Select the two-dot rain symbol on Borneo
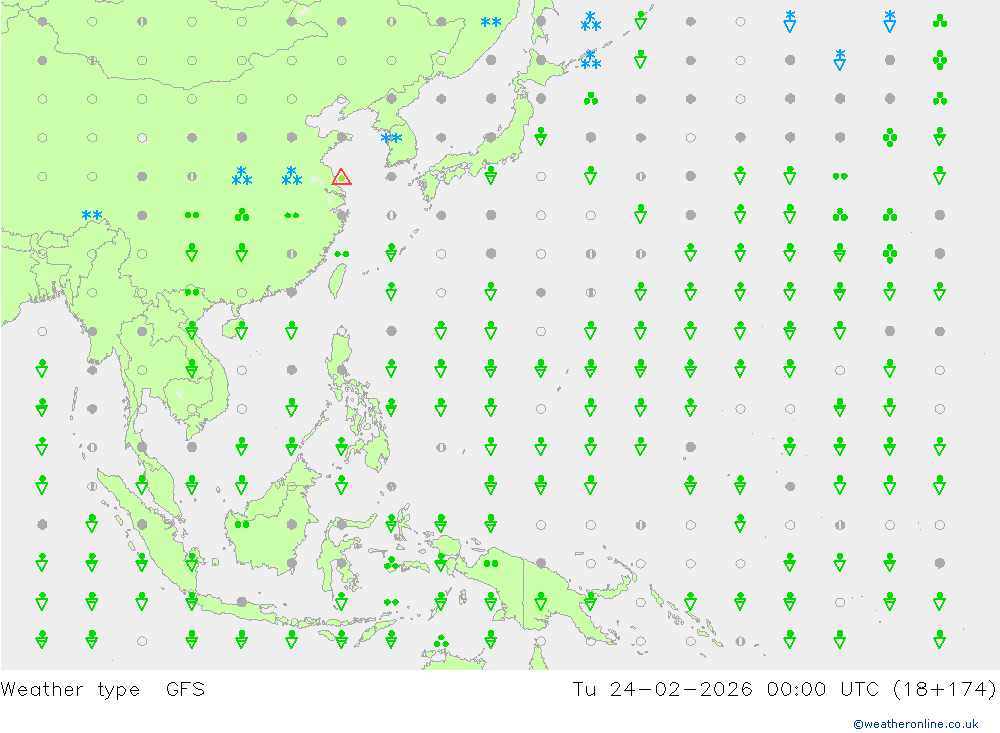The image size is (1000, 733). (242, 524)
